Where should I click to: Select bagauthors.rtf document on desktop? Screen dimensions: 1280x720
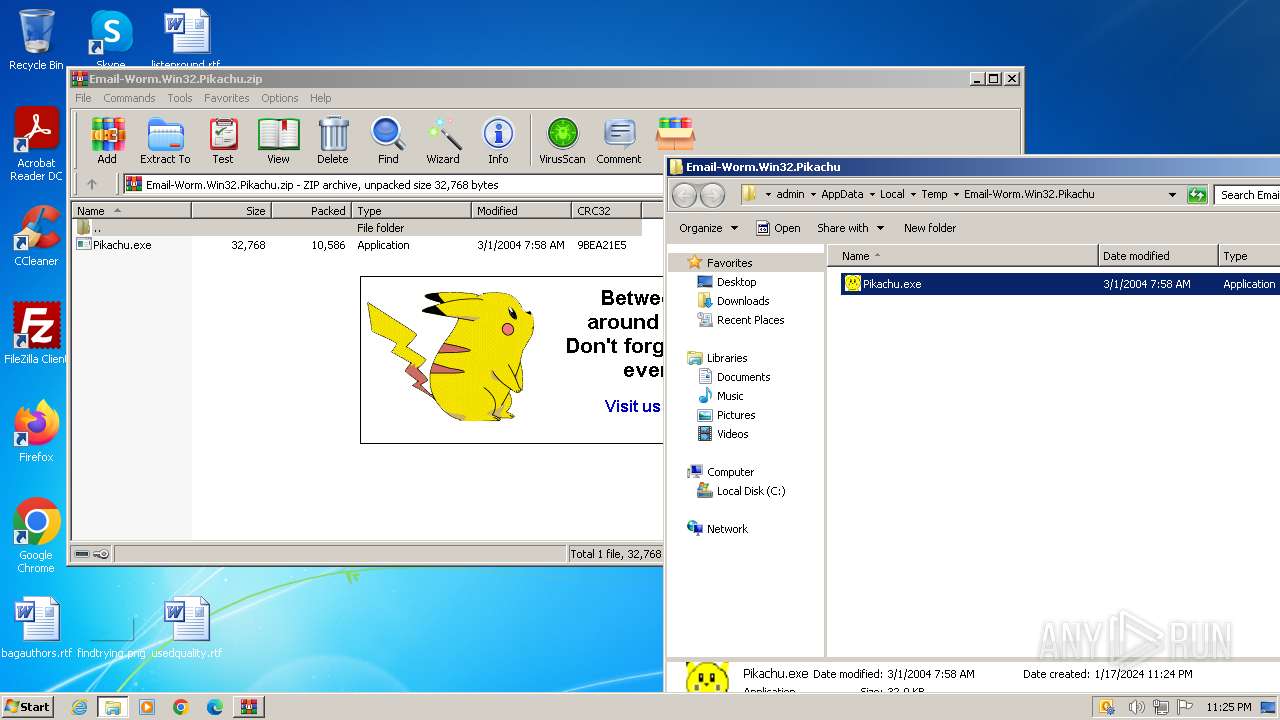(37, 628)
